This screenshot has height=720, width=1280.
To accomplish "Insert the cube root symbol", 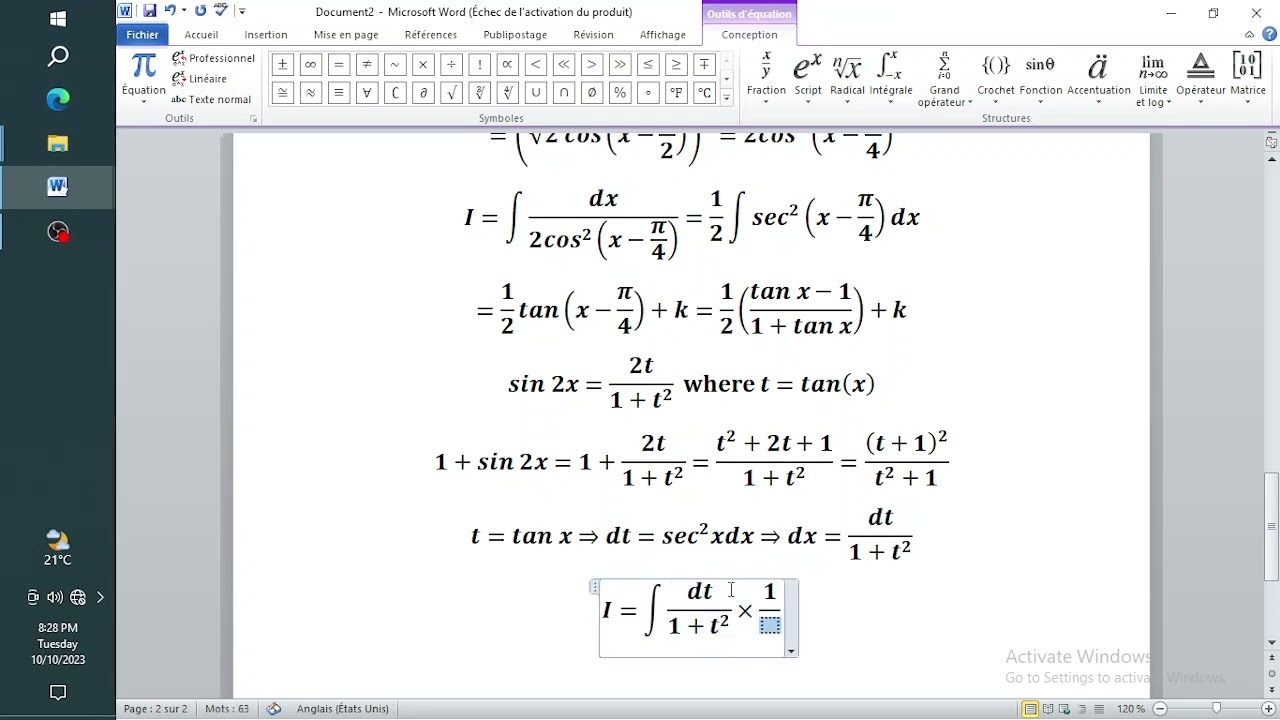I will [x=479, y=93].
